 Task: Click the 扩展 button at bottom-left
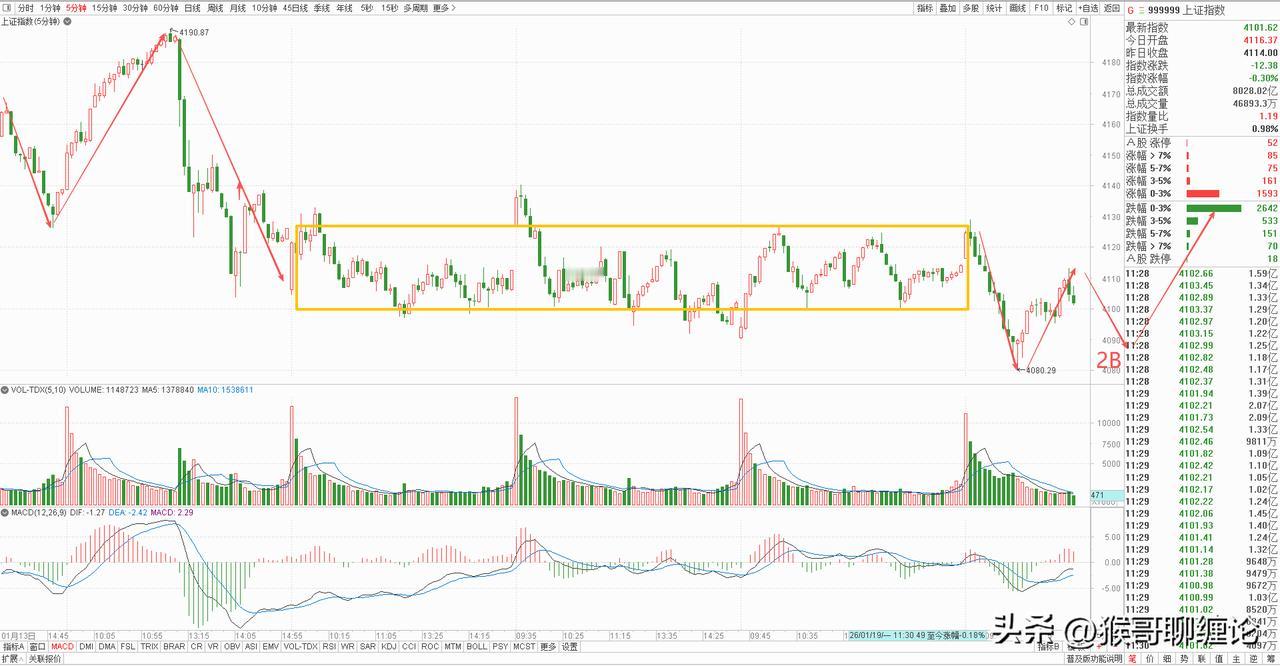12,659
